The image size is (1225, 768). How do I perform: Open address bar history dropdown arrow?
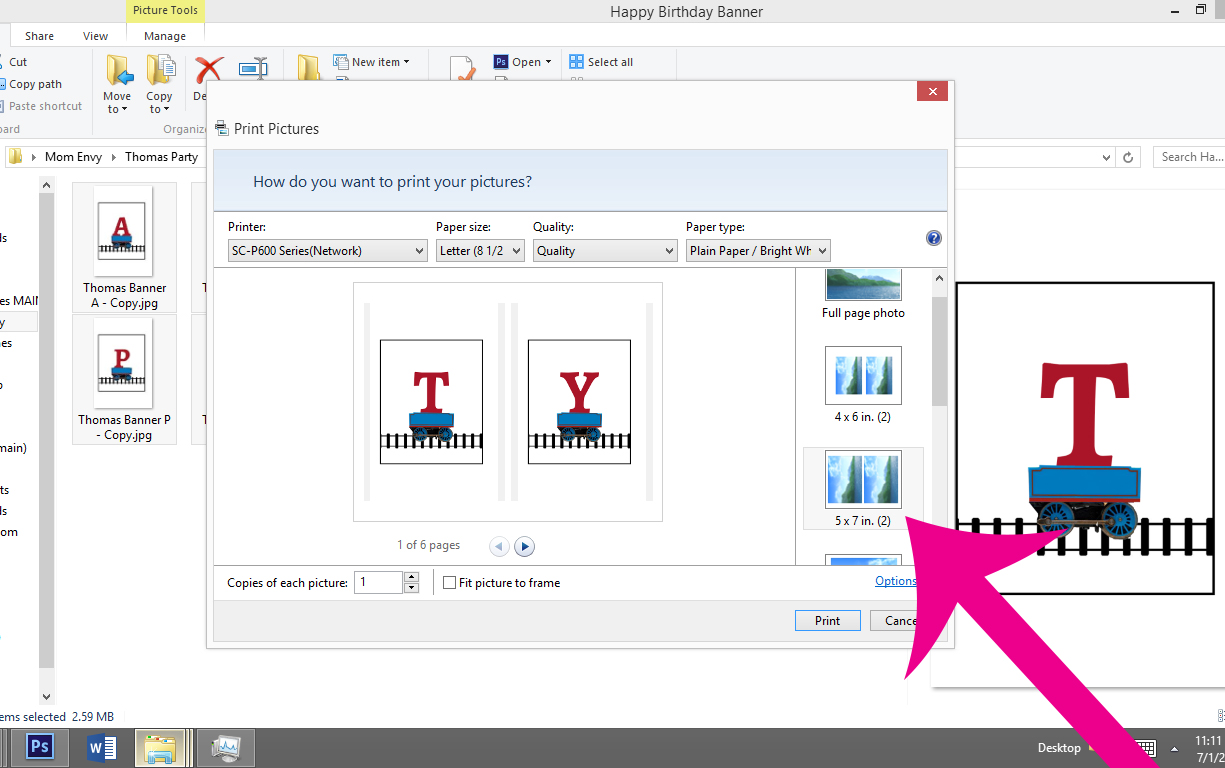[x=1106, y=157]
